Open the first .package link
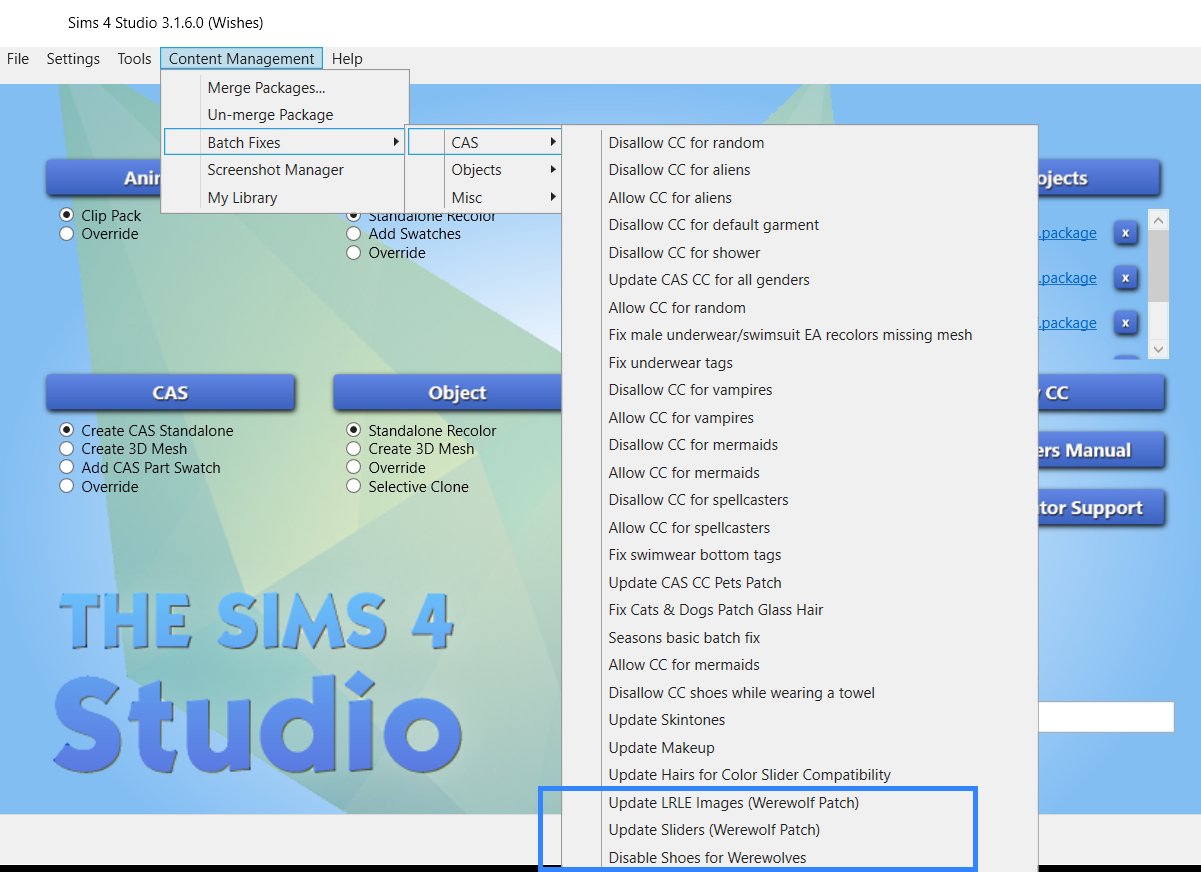 point(1068,233)
